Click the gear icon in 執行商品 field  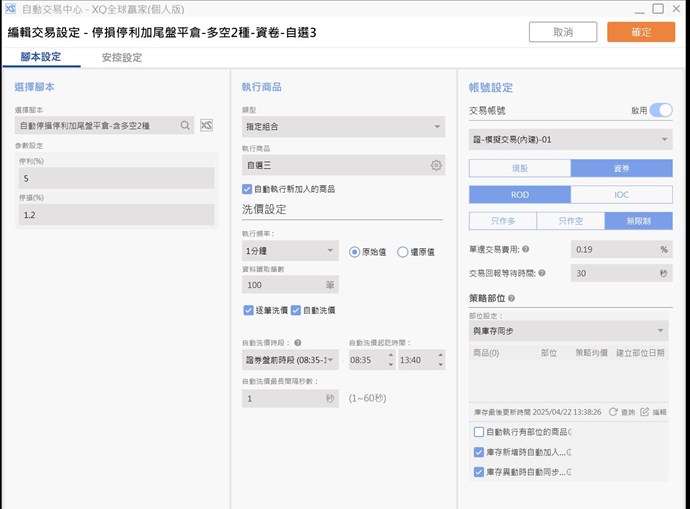coord(436,165)
